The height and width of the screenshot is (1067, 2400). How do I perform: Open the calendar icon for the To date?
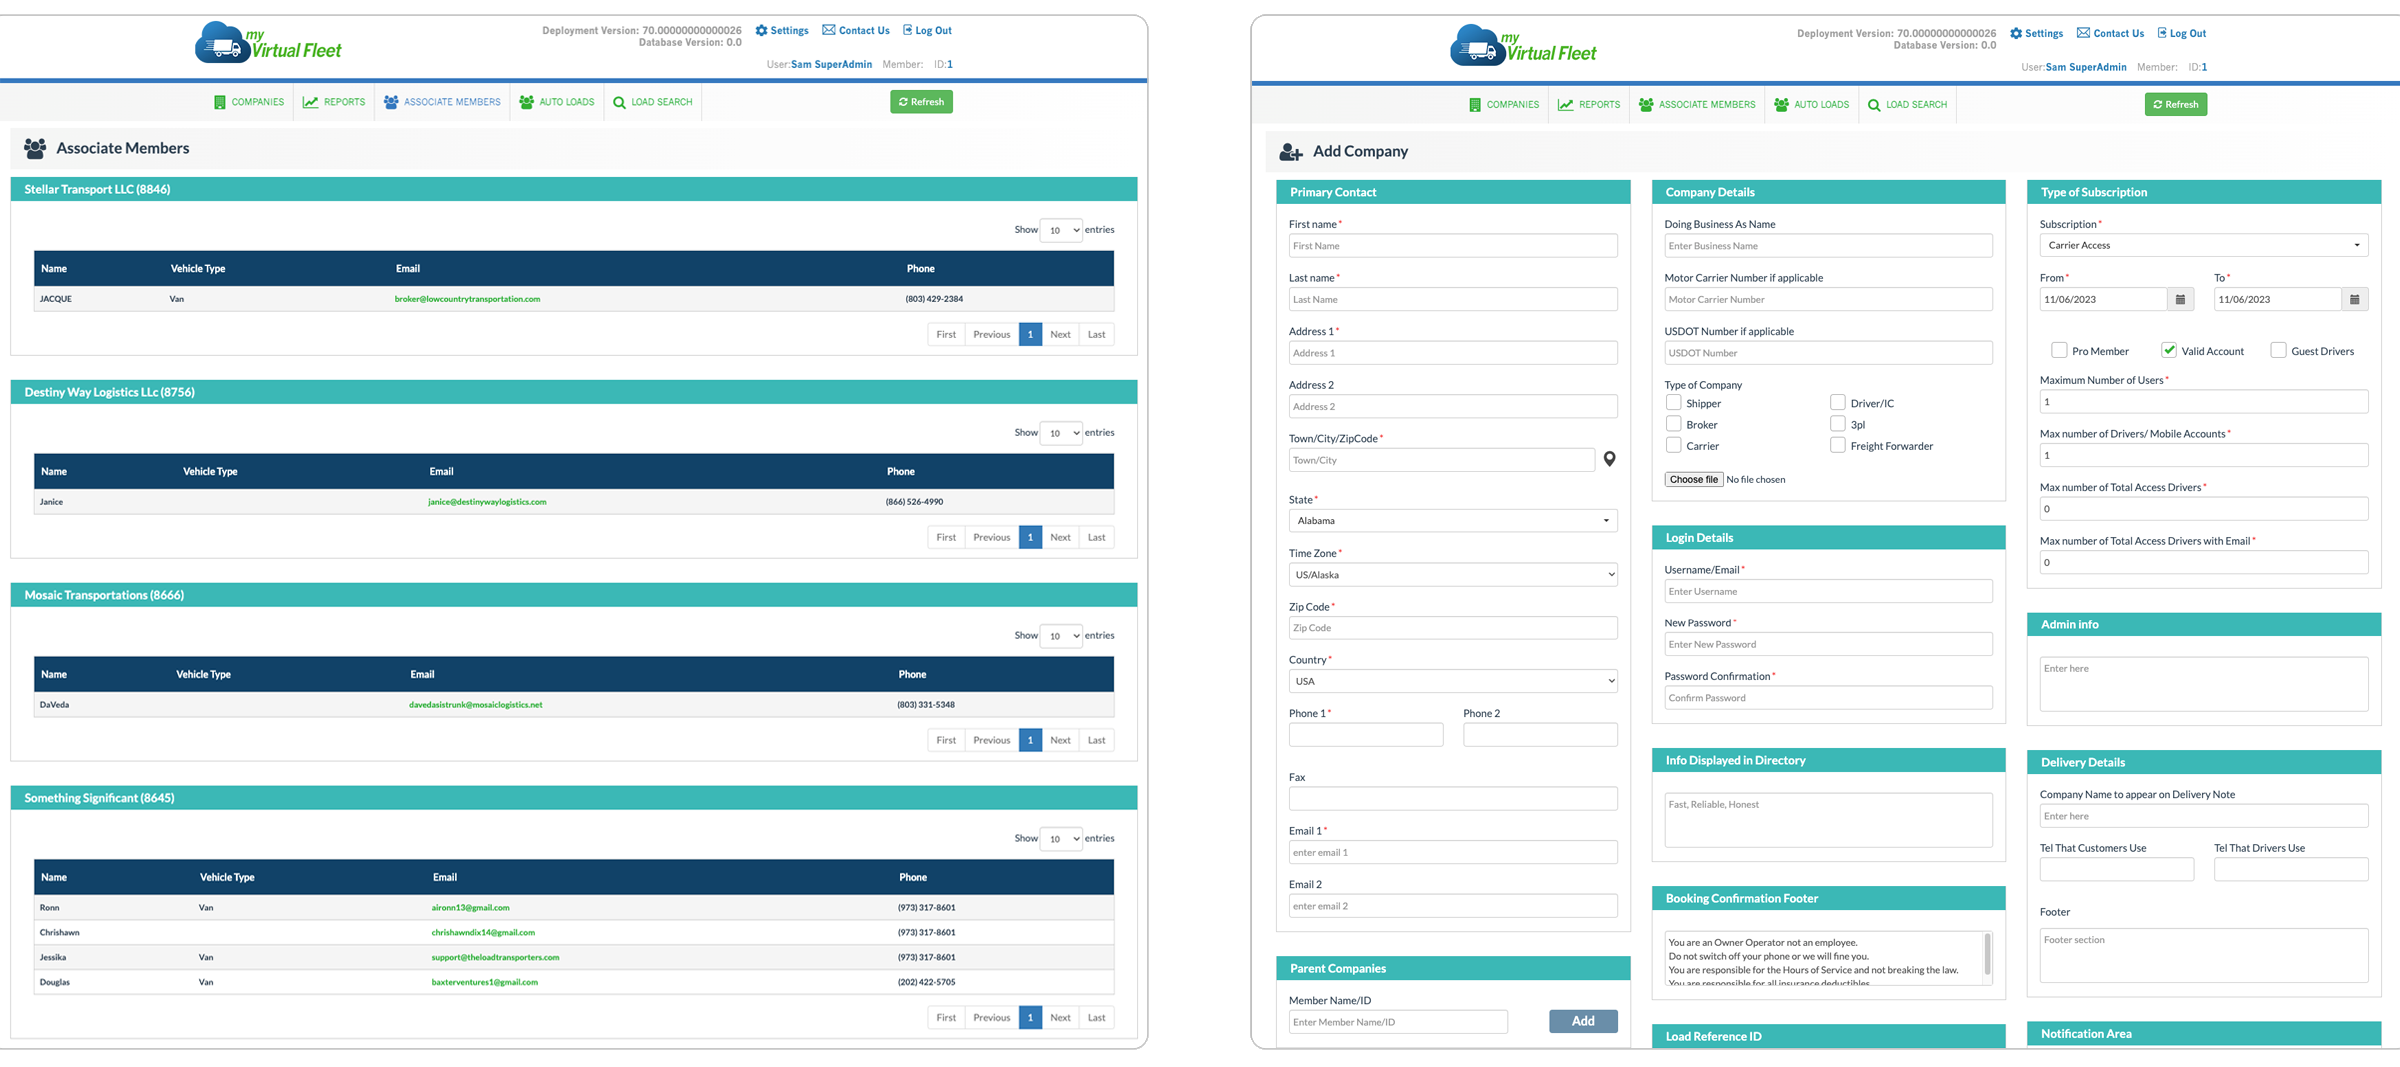tap(2354, 299)
